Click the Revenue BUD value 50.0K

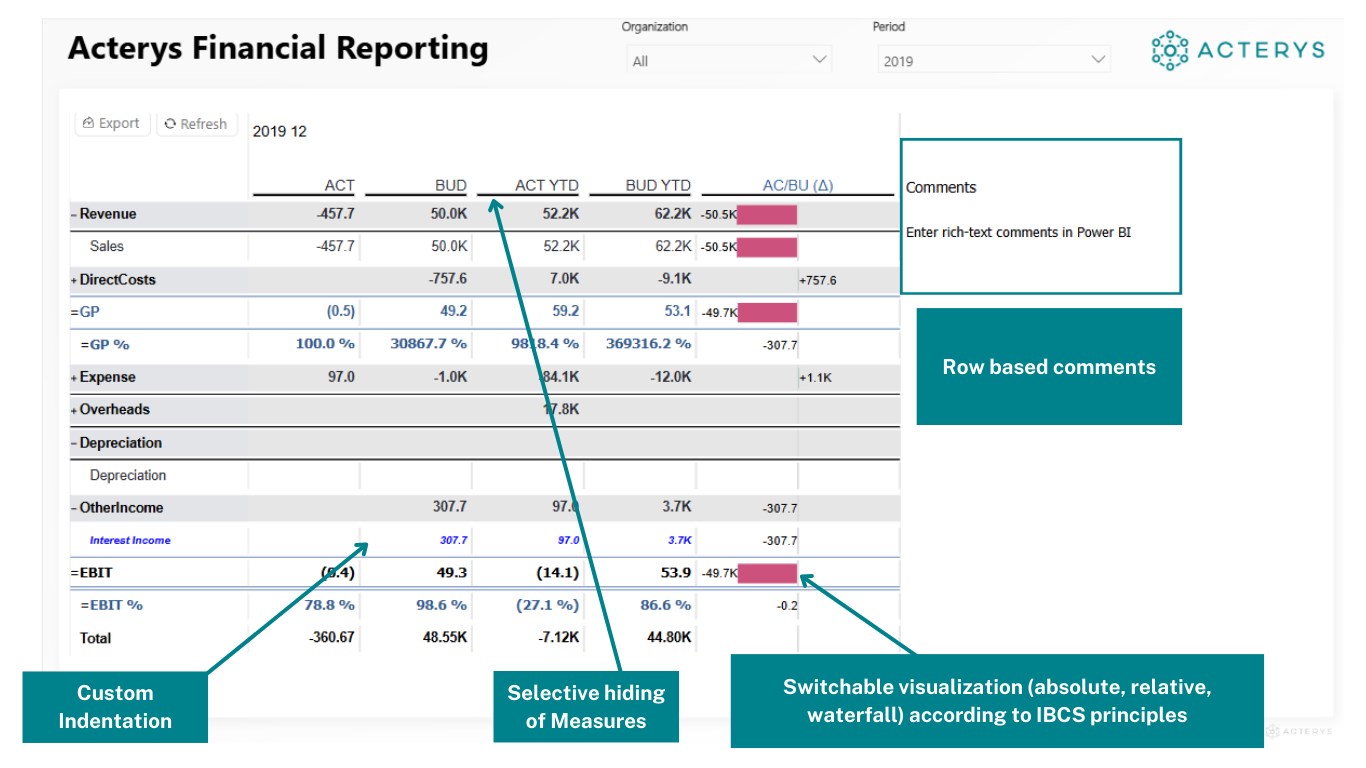point(448,214)
